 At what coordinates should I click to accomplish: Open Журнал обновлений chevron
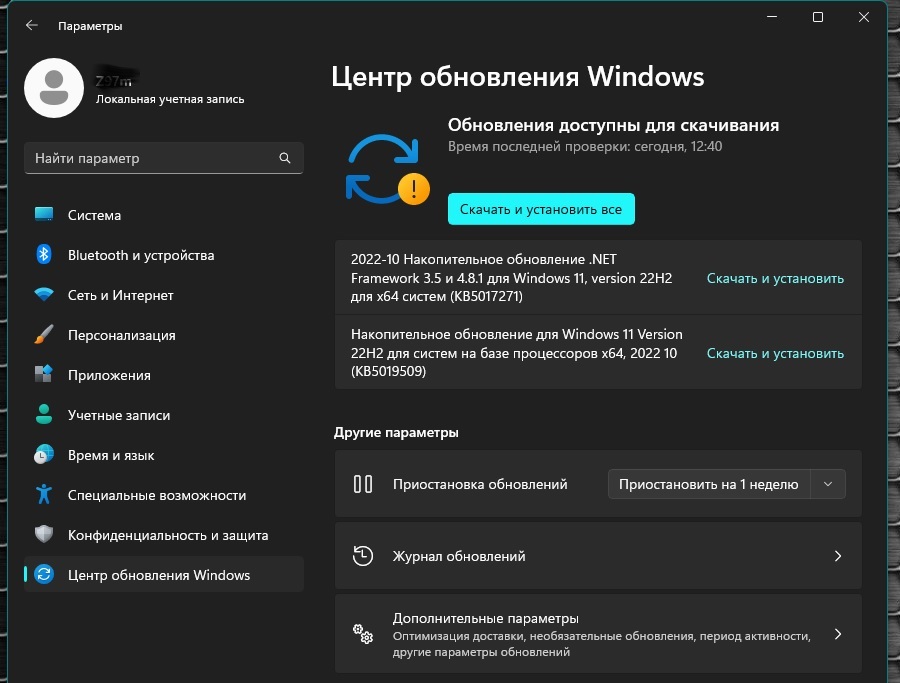pos(837,556)
